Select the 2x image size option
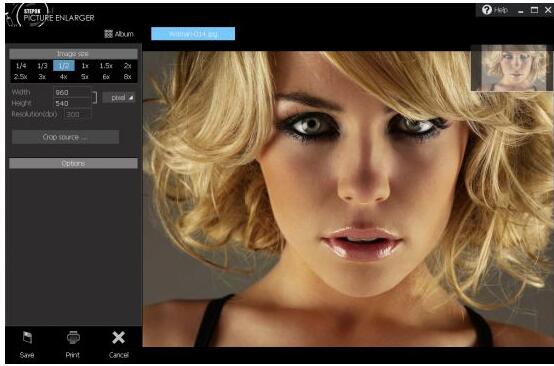The image size is (554, 366). pos(128,66)
